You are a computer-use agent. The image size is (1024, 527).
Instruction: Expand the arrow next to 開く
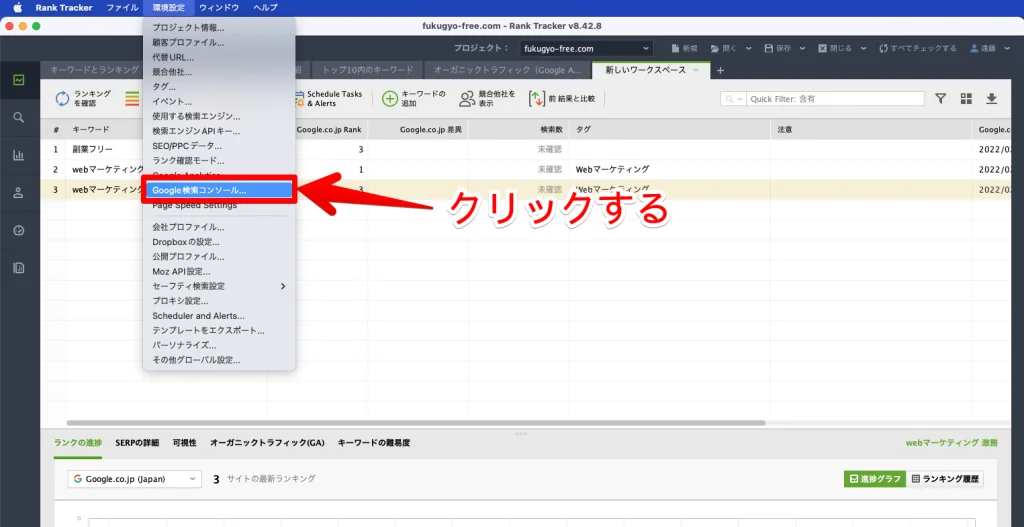(x=748, y=48)
